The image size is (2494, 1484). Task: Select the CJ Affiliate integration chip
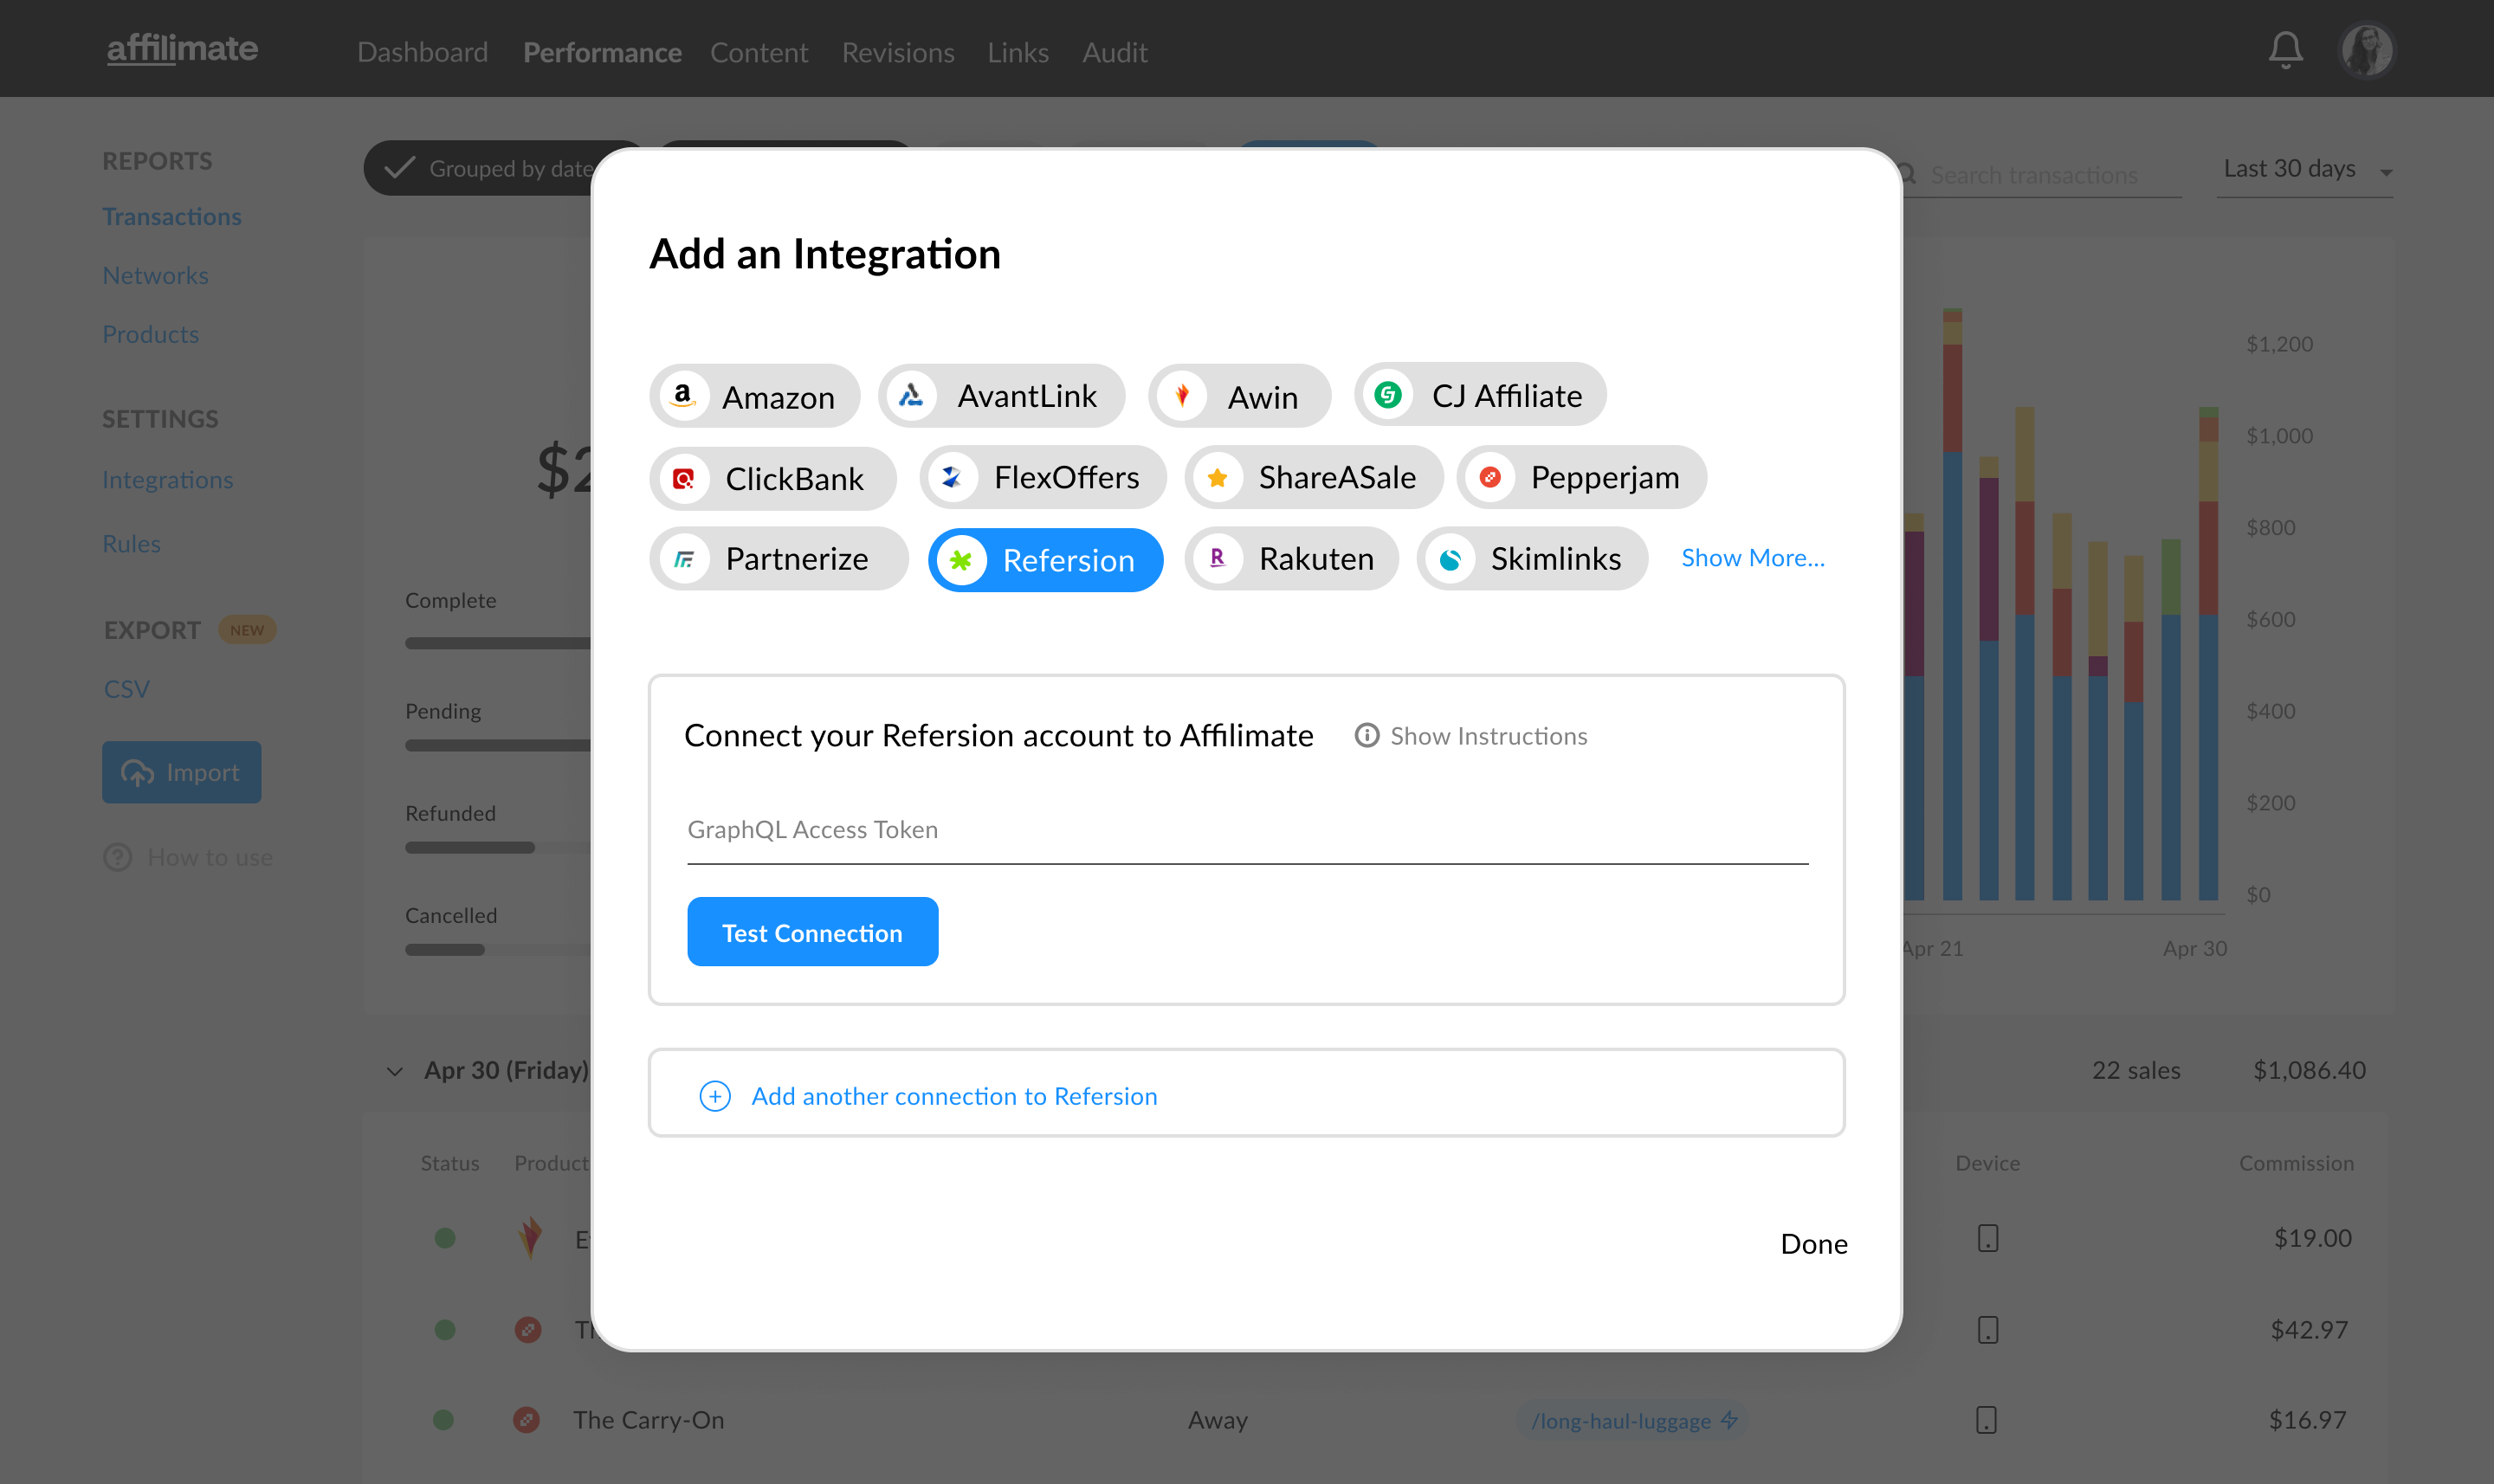click(x=1480, y=395)
